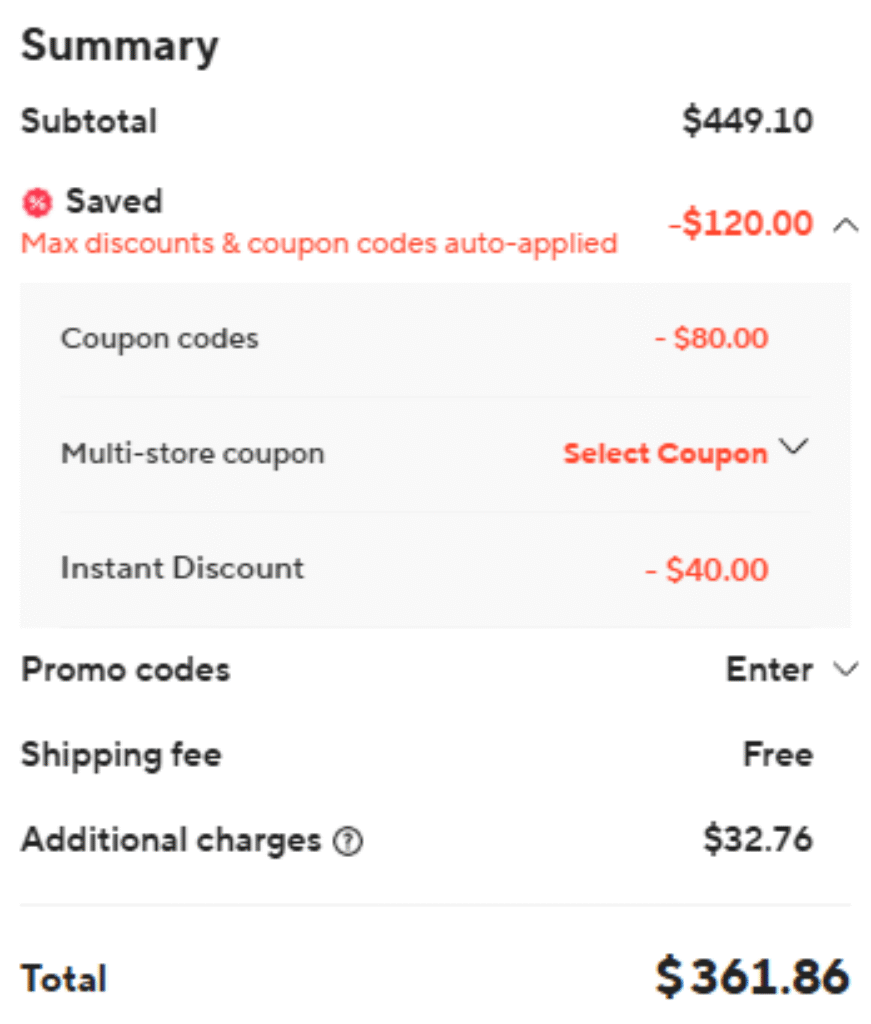Click the Select Coupon link

click(x=665, y=454)
